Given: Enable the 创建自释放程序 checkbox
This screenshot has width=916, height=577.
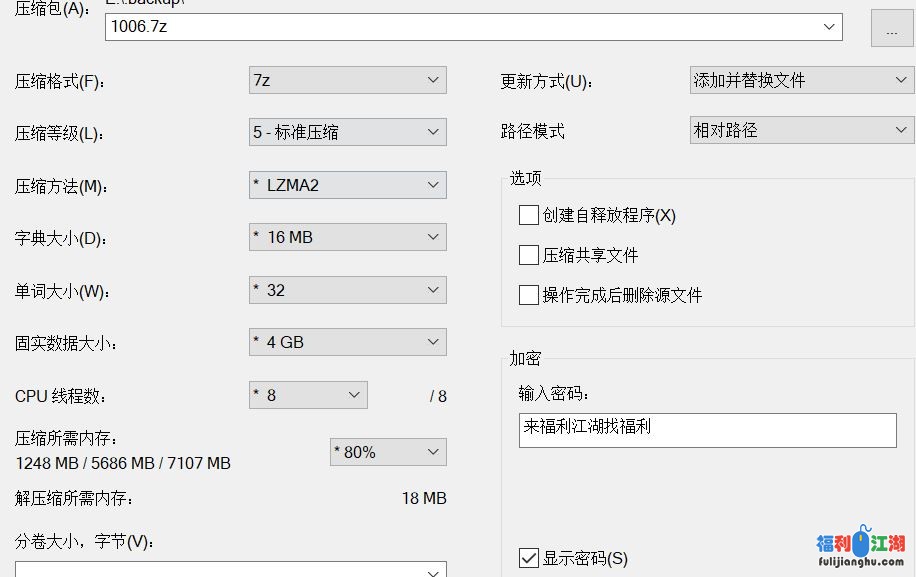Looking at the screenshot, I should [529, 215].
